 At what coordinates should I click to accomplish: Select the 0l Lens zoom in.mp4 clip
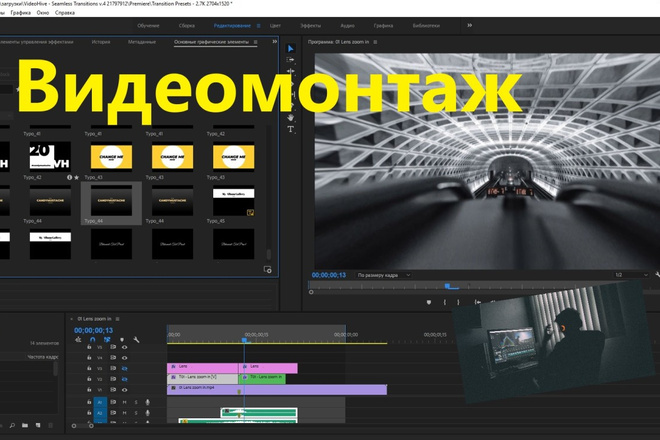[277, 389]
